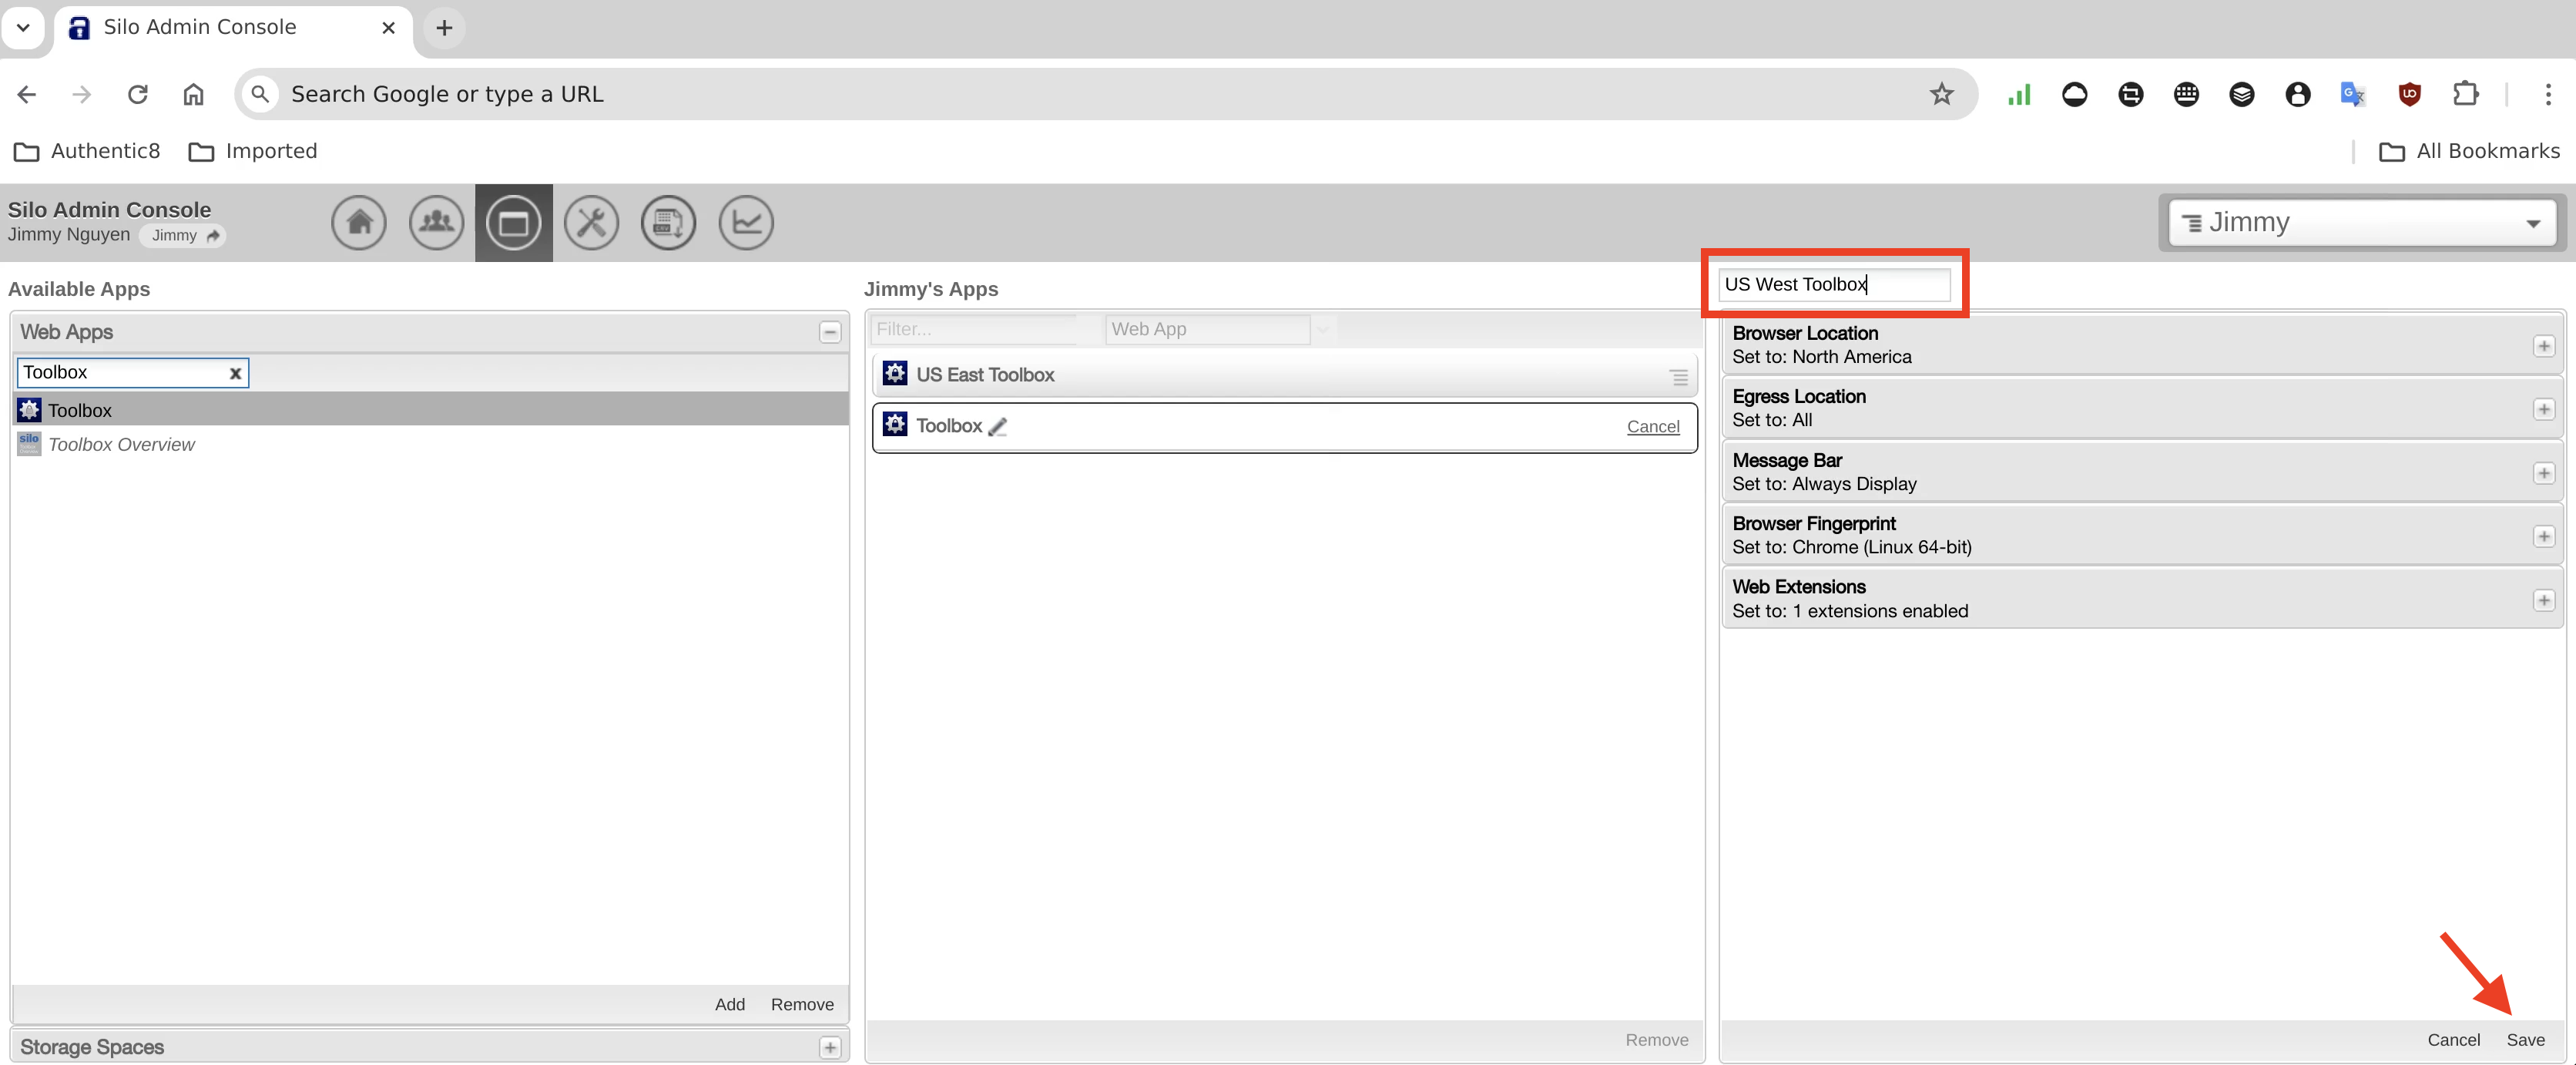Click the Home icon in Silo toolbar
Image resolution: width=2576 pixels, height=1065 pixels.
(359, 222)
